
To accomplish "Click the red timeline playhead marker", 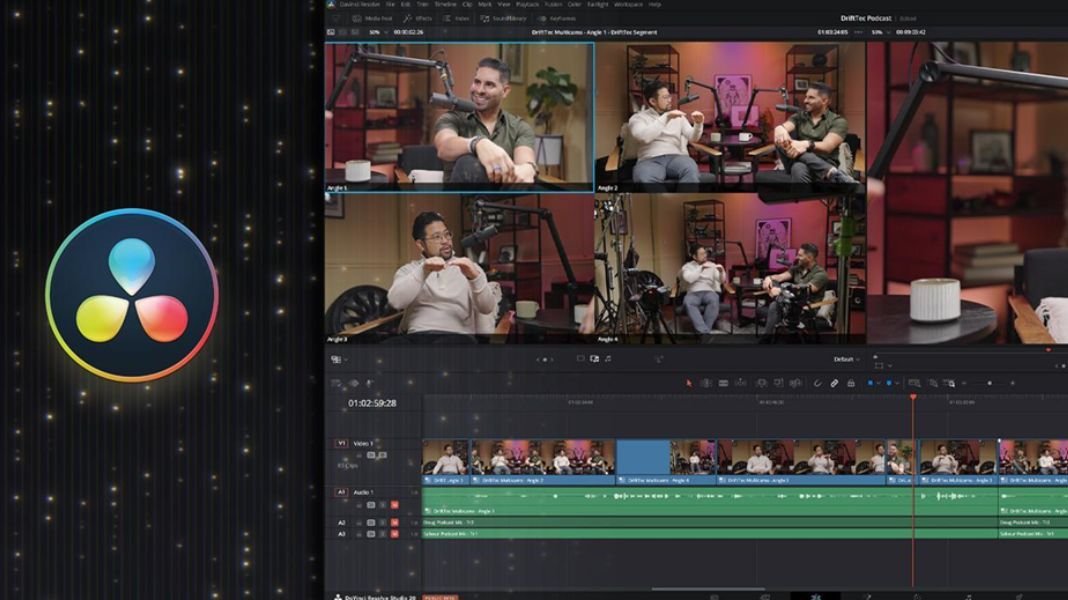I will 913,396.
